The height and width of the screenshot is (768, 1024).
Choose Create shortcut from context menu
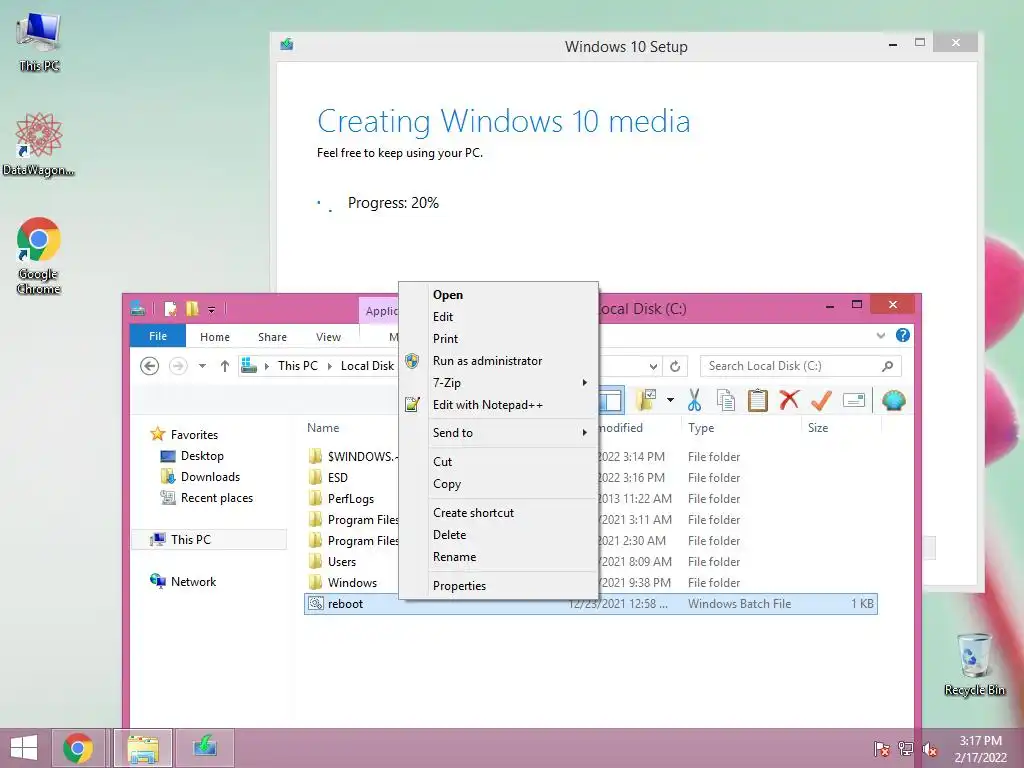[499, 513]
